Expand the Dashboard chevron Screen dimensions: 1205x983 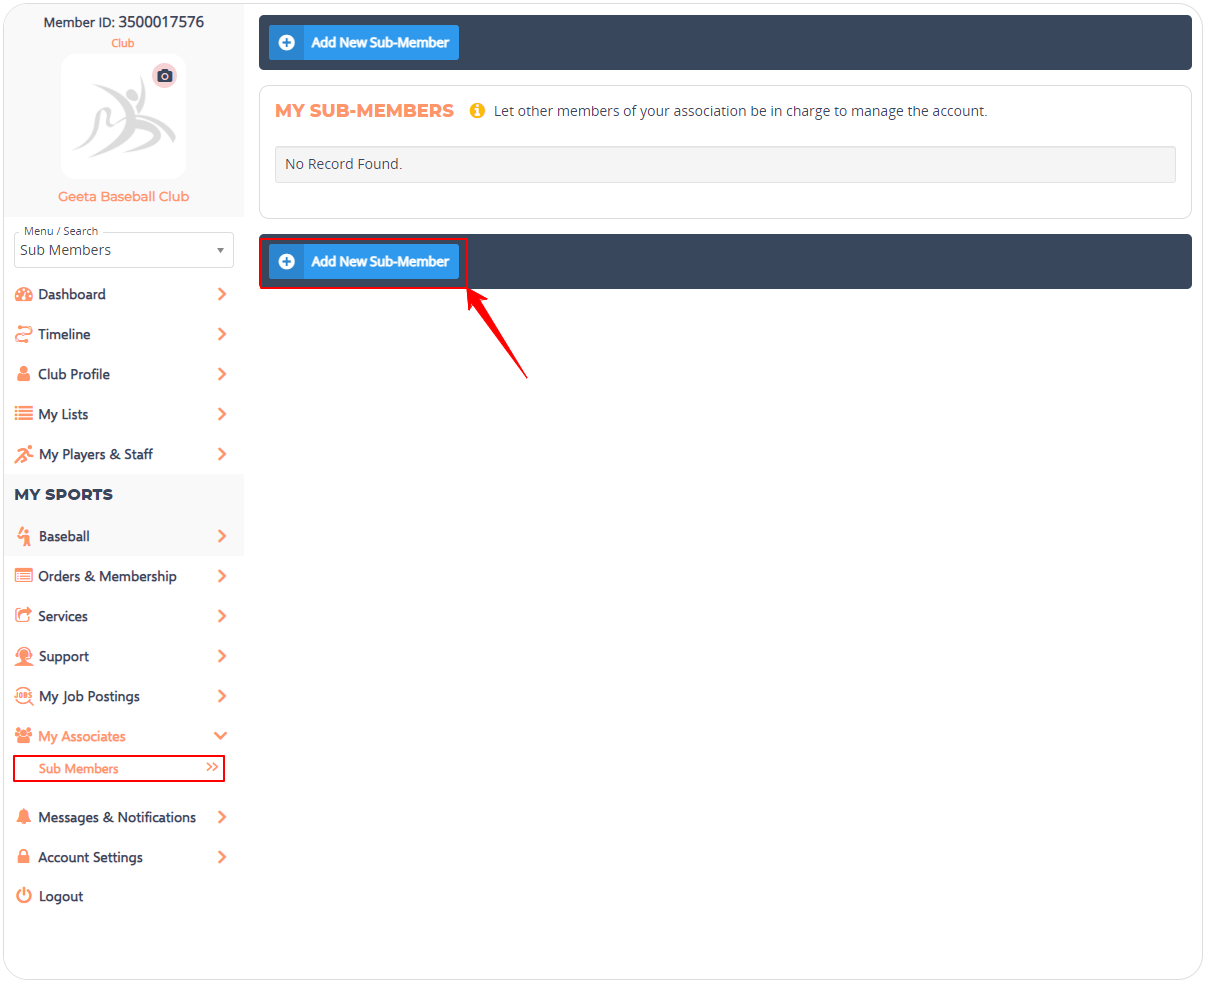pyautogui.click(x=222, y=294)
